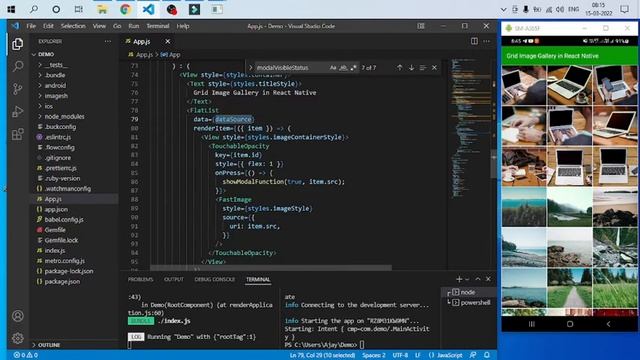Go to previous find match
640x360 pixels.
tap(400, 68)
